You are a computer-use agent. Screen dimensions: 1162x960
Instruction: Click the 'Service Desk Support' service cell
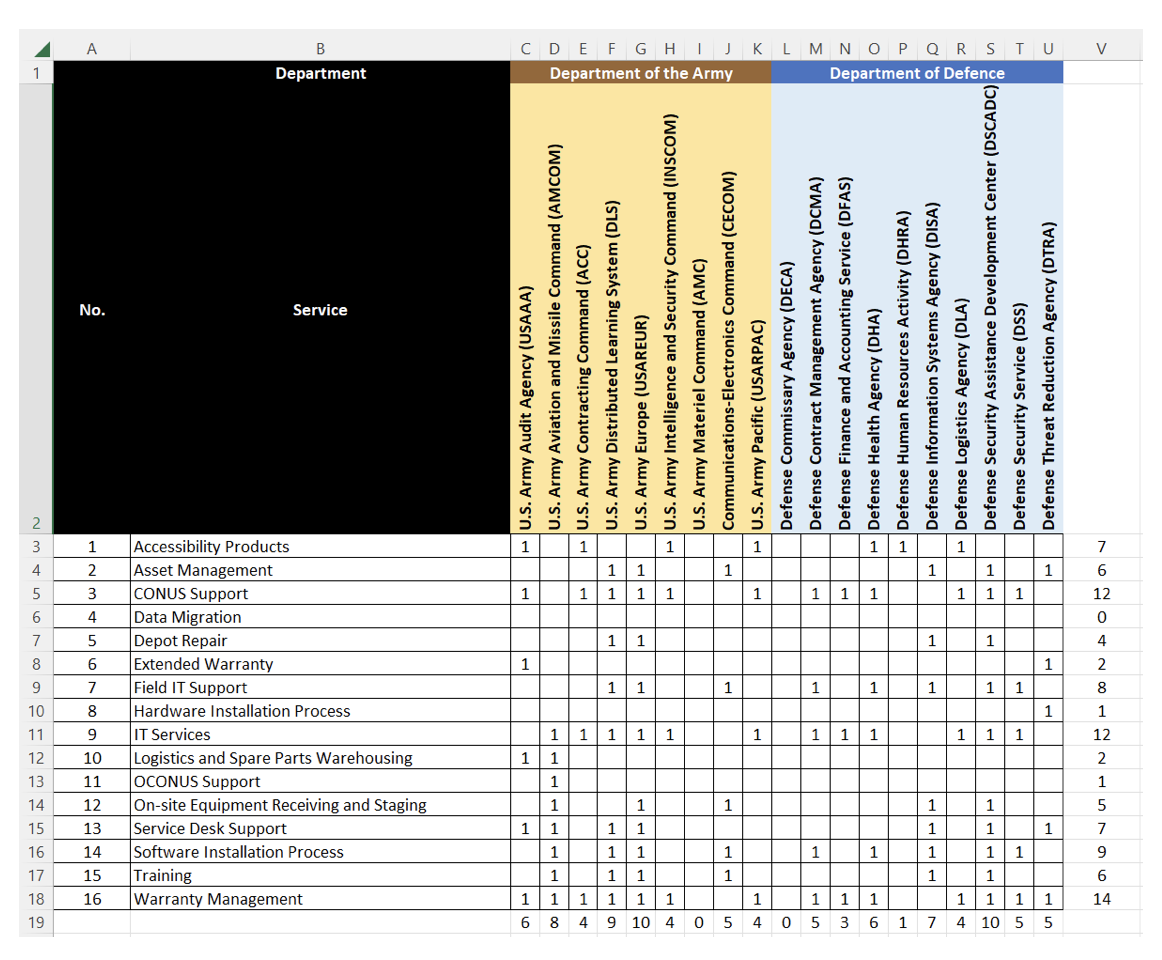click(320, 828)
